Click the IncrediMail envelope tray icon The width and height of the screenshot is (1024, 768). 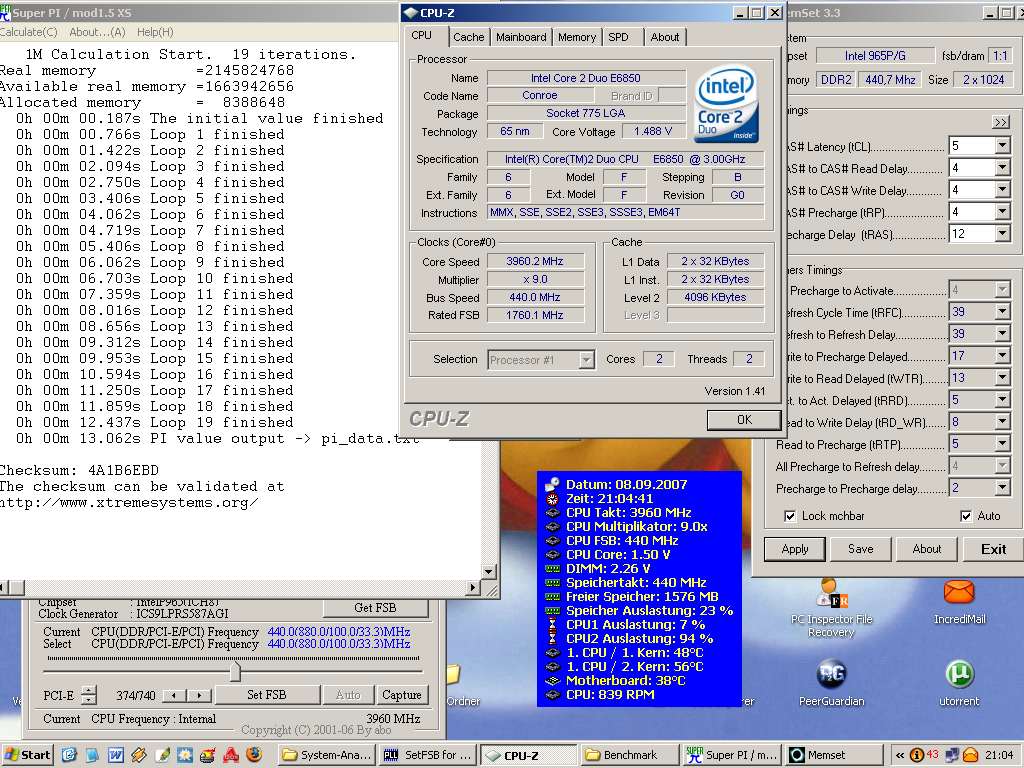pos(970,755)
